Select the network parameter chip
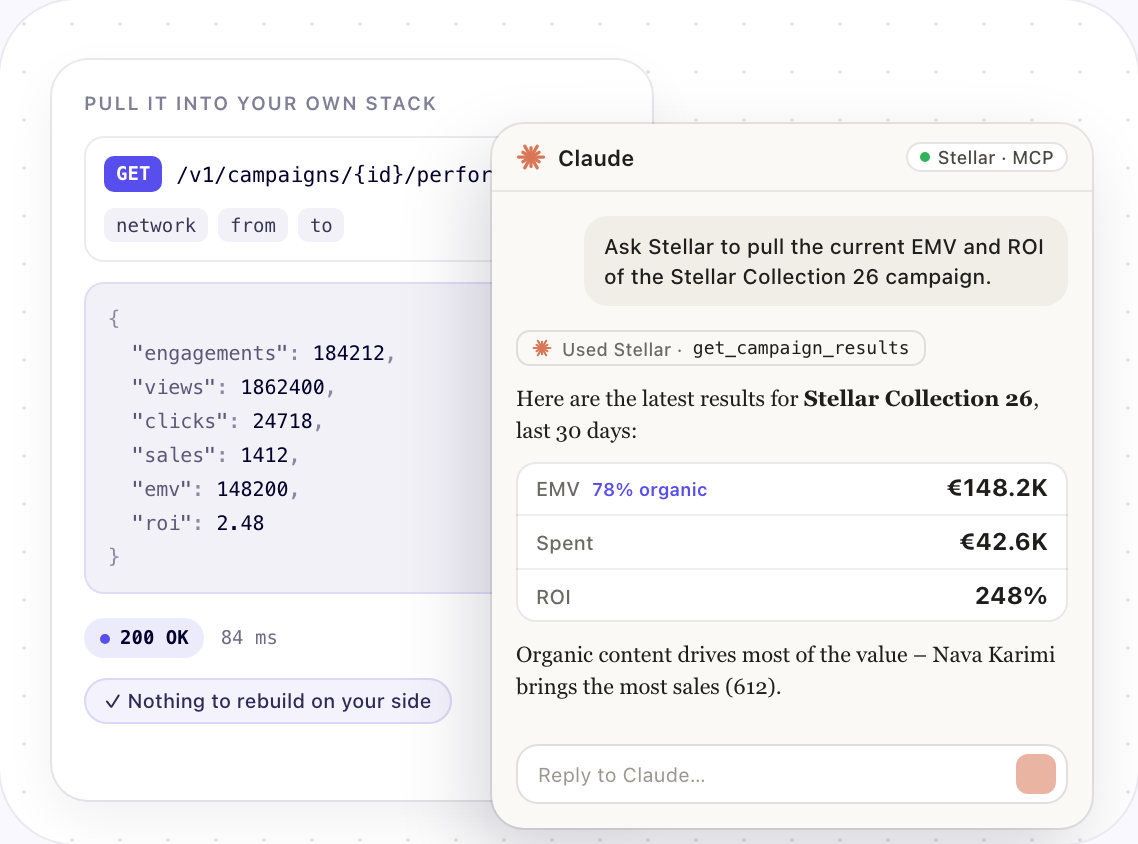The width and height of the screenshot is (1138, 844). [156, 226]
